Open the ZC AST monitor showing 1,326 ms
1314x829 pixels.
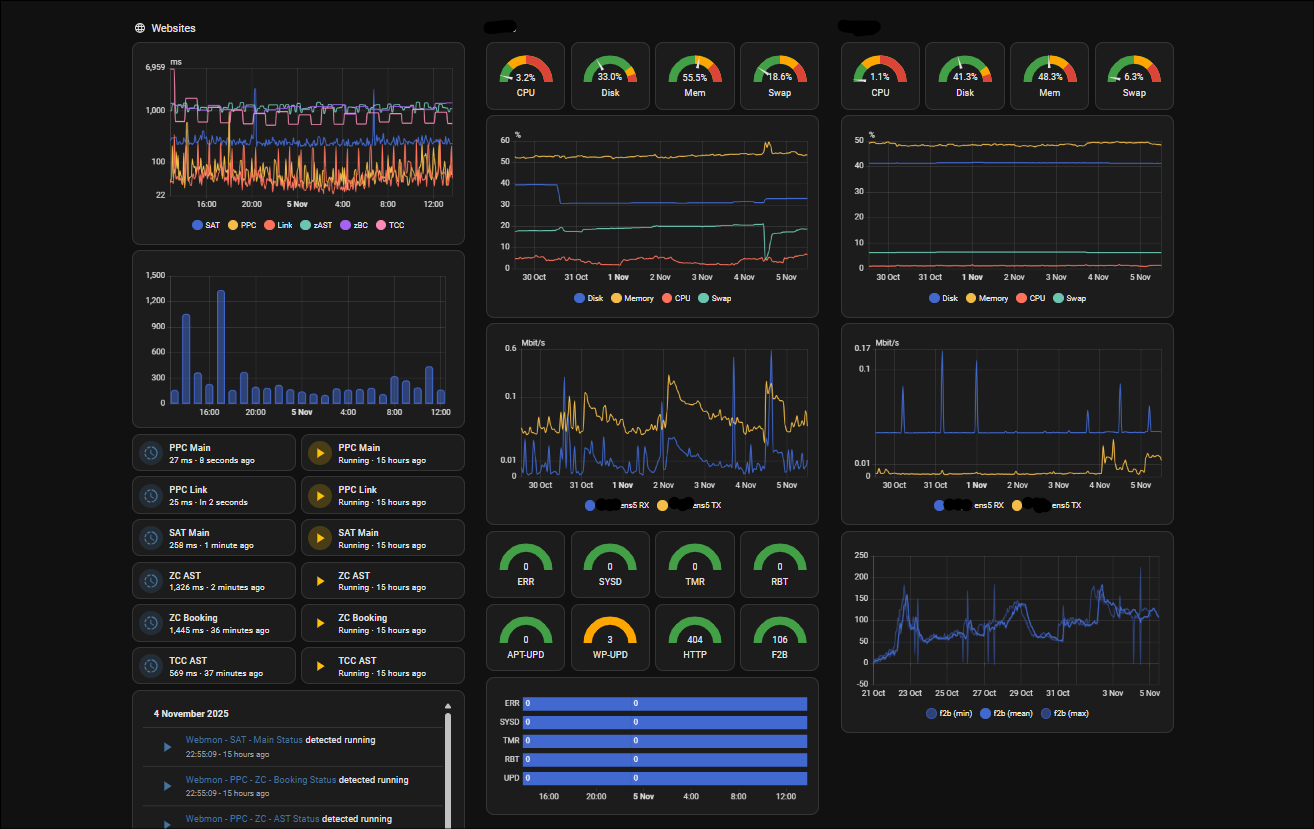(x=213, y=580)
